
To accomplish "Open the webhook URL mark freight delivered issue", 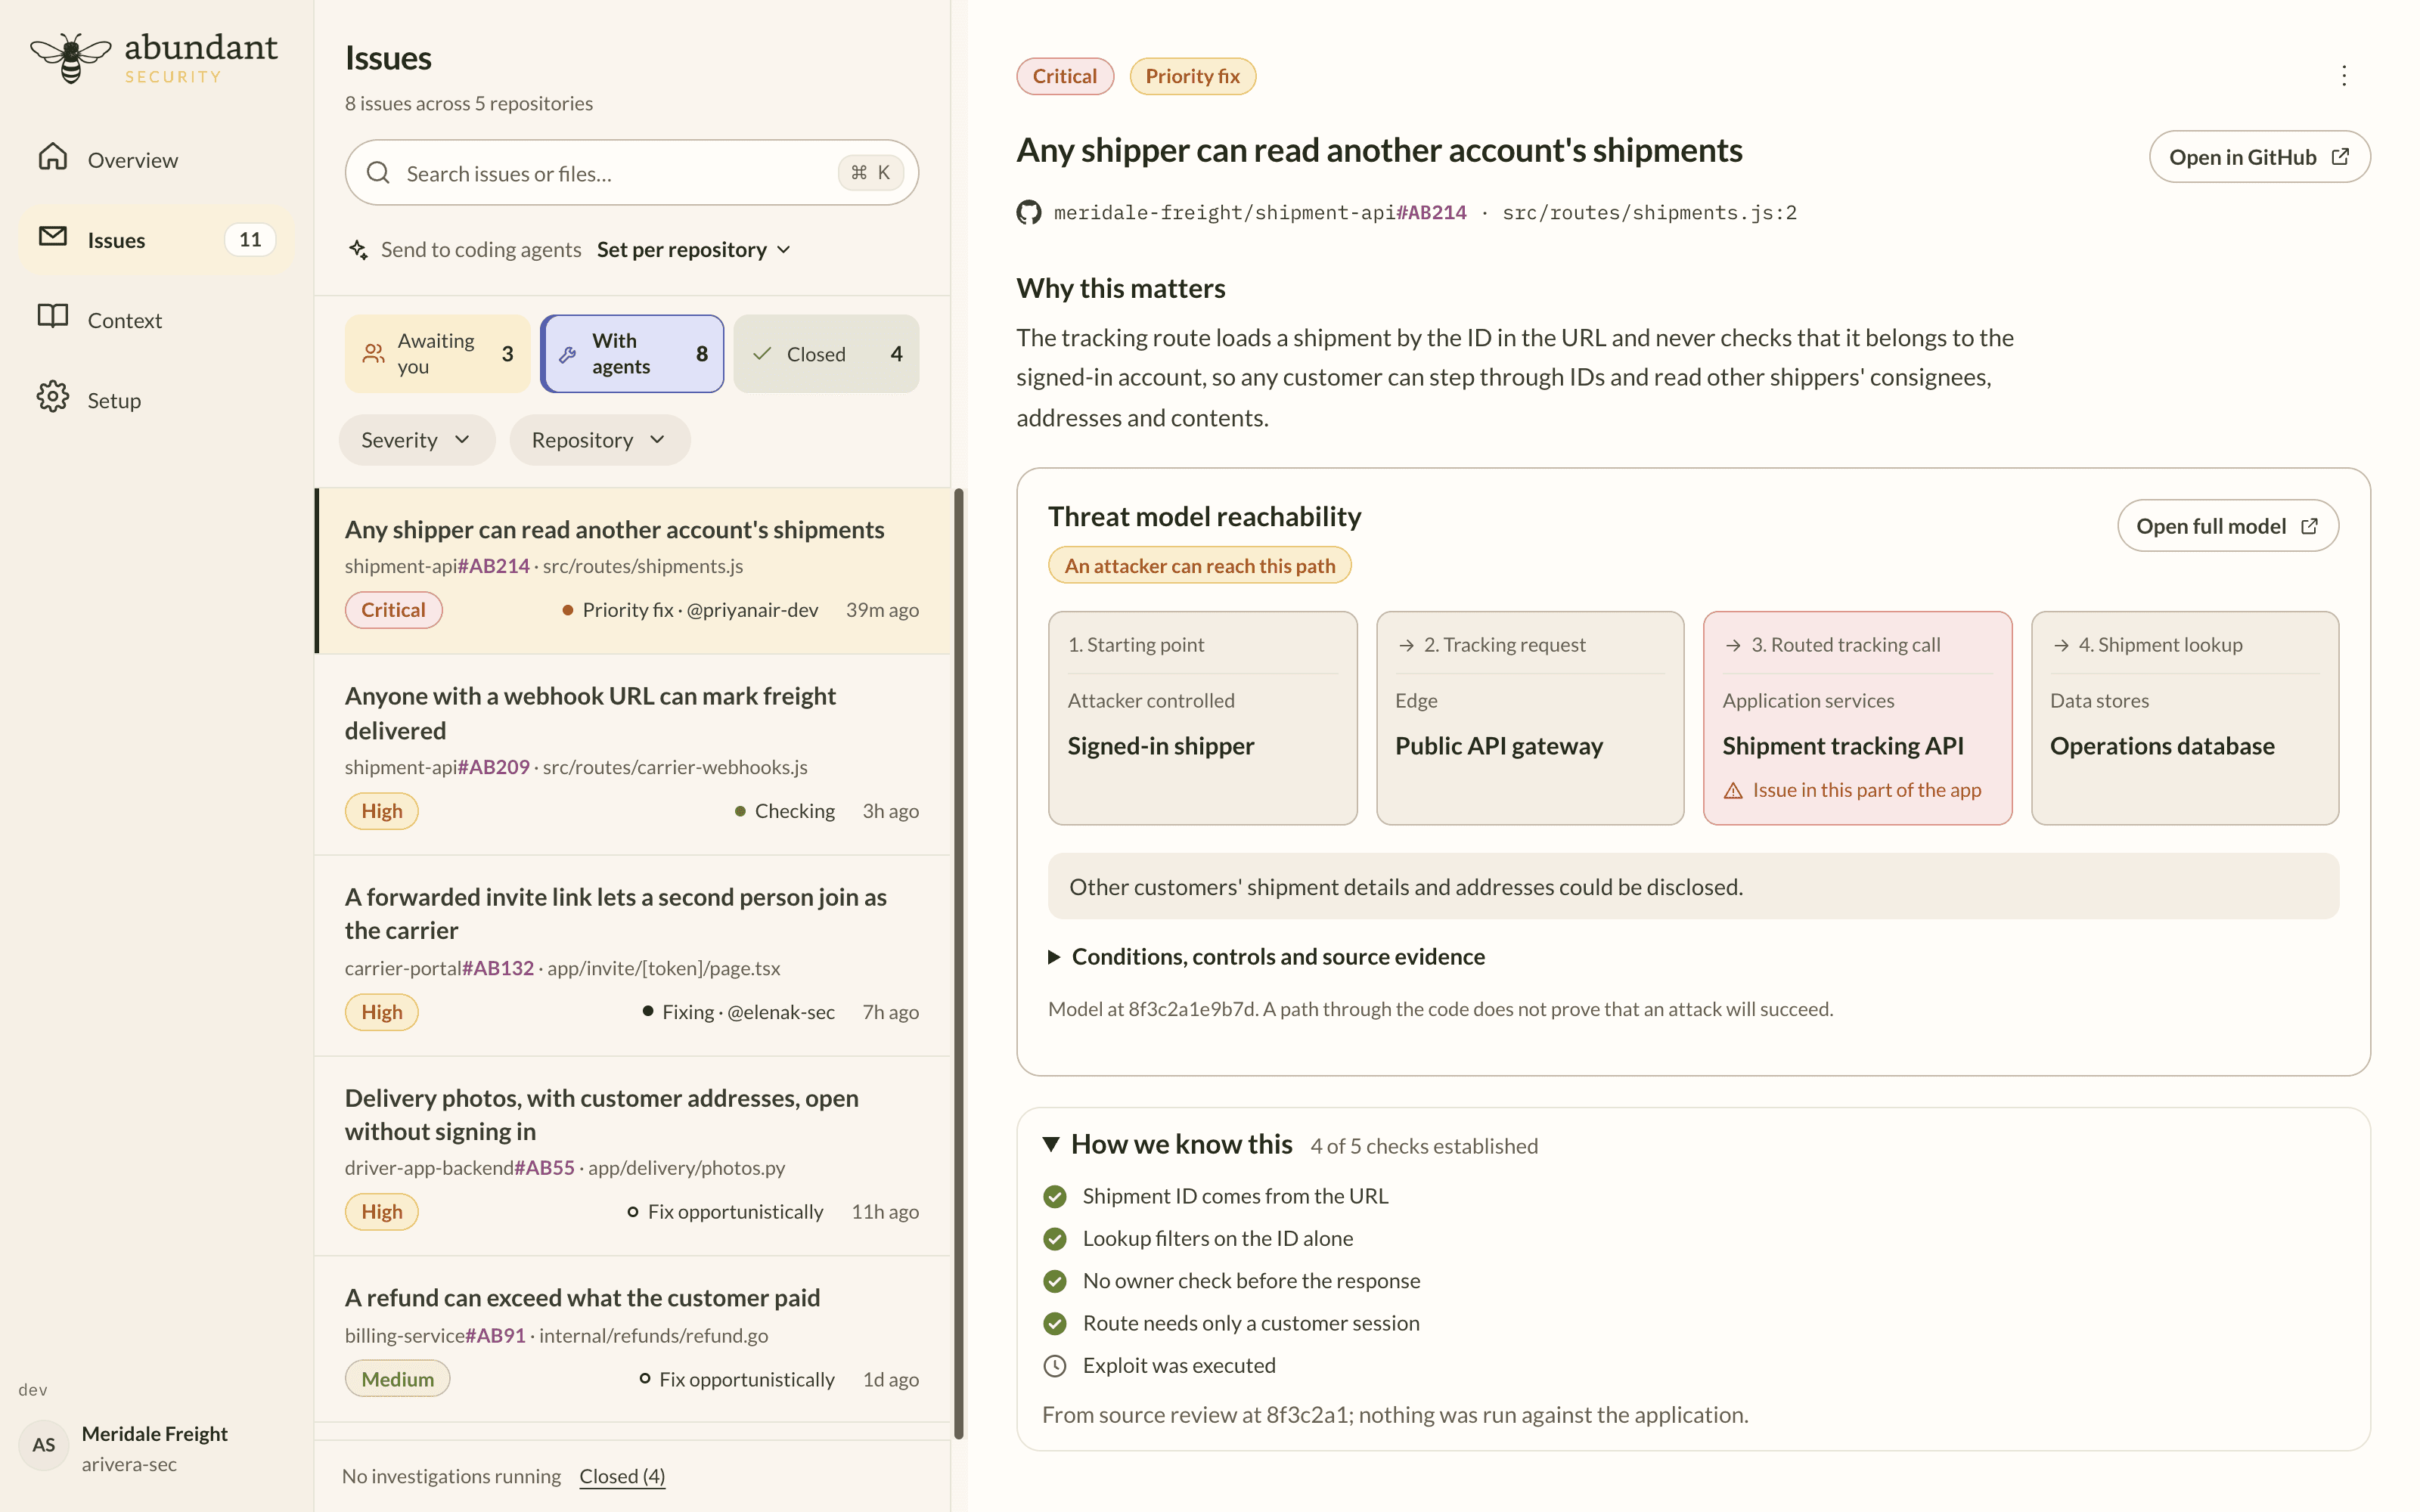I will (632, 755).
